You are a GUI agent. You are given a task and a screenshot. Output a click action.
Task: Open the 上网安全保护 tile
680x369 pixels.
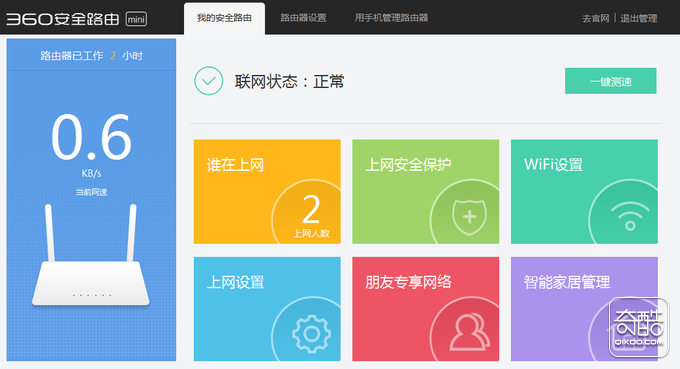[425, 192]
